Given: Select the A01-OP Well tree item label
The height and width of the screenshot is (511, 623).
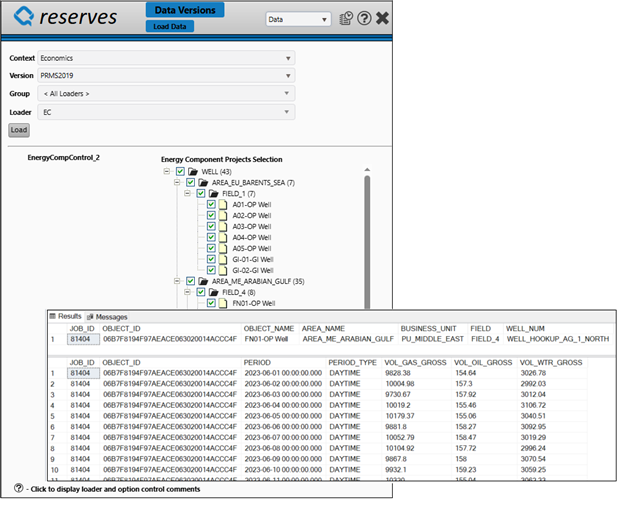Looking at the screenshot, I should [252, 205].
